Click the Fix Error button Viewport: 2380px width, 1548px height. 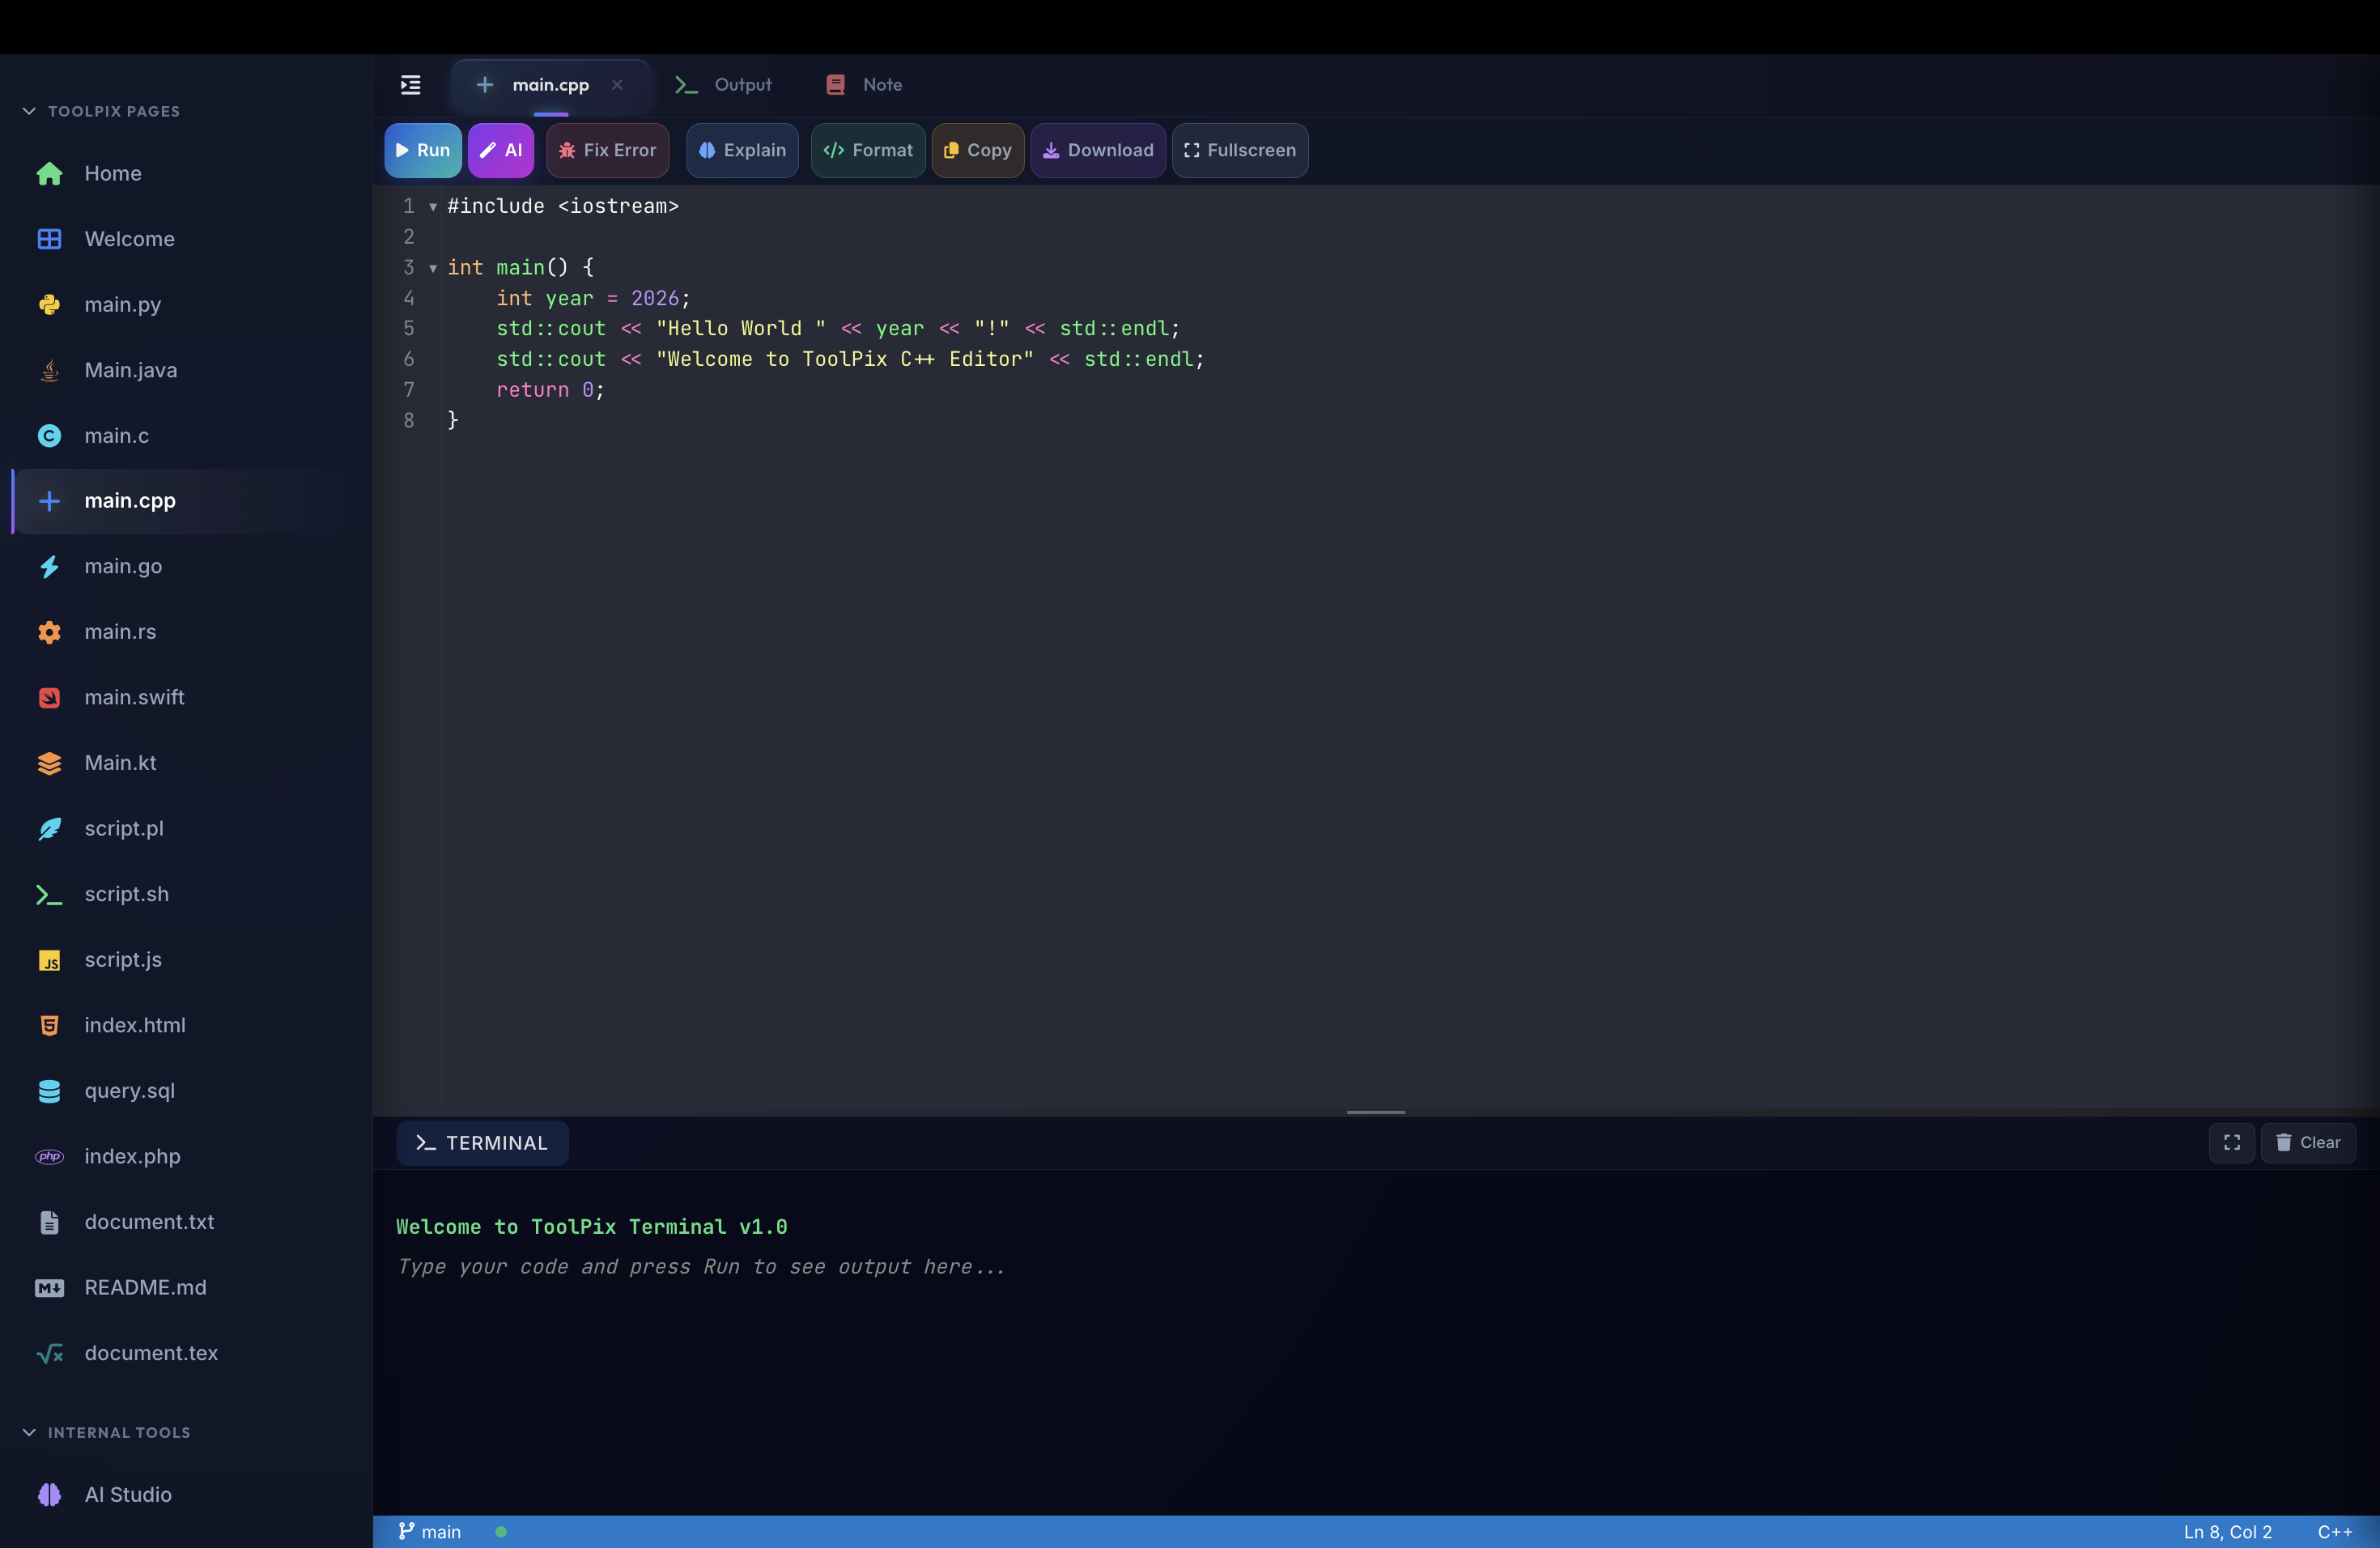click(608, 151)
